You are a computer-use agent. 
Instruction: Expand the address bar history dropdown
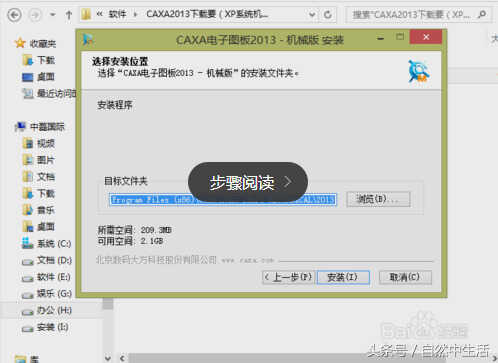[312, 15]
